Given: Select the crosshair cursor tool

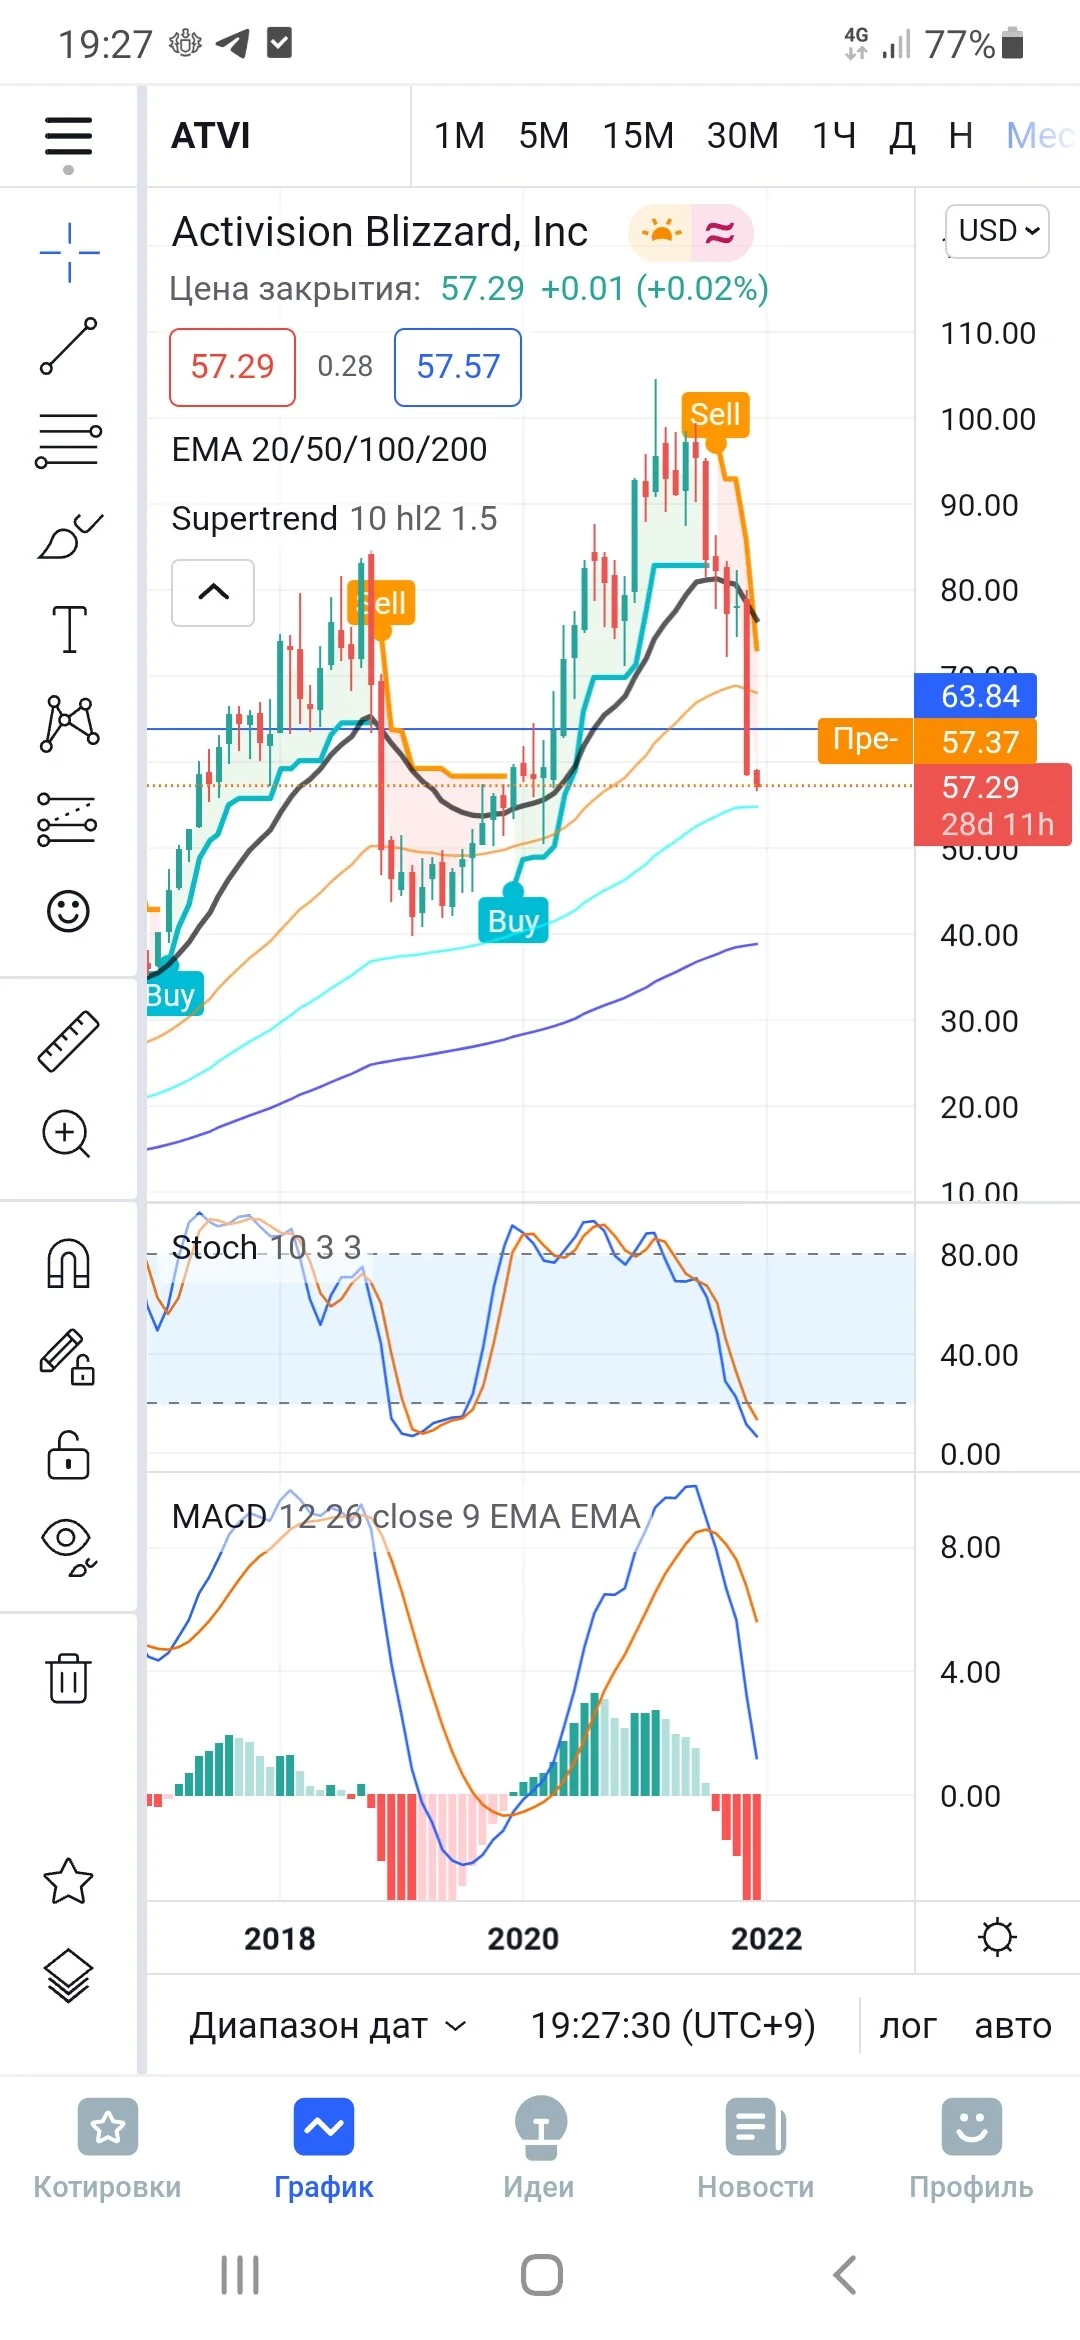Looking at the screenshot, I should pyautogui.click(x=69, y=252).
